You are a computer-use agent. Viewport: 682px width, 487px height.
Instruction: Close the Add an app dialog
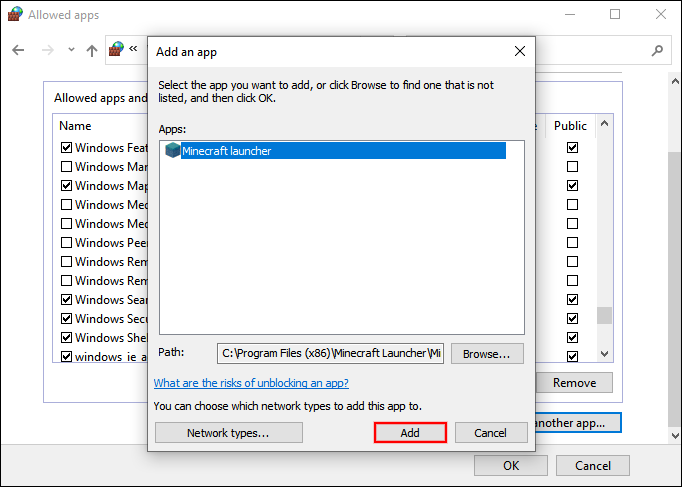(519, 51)
